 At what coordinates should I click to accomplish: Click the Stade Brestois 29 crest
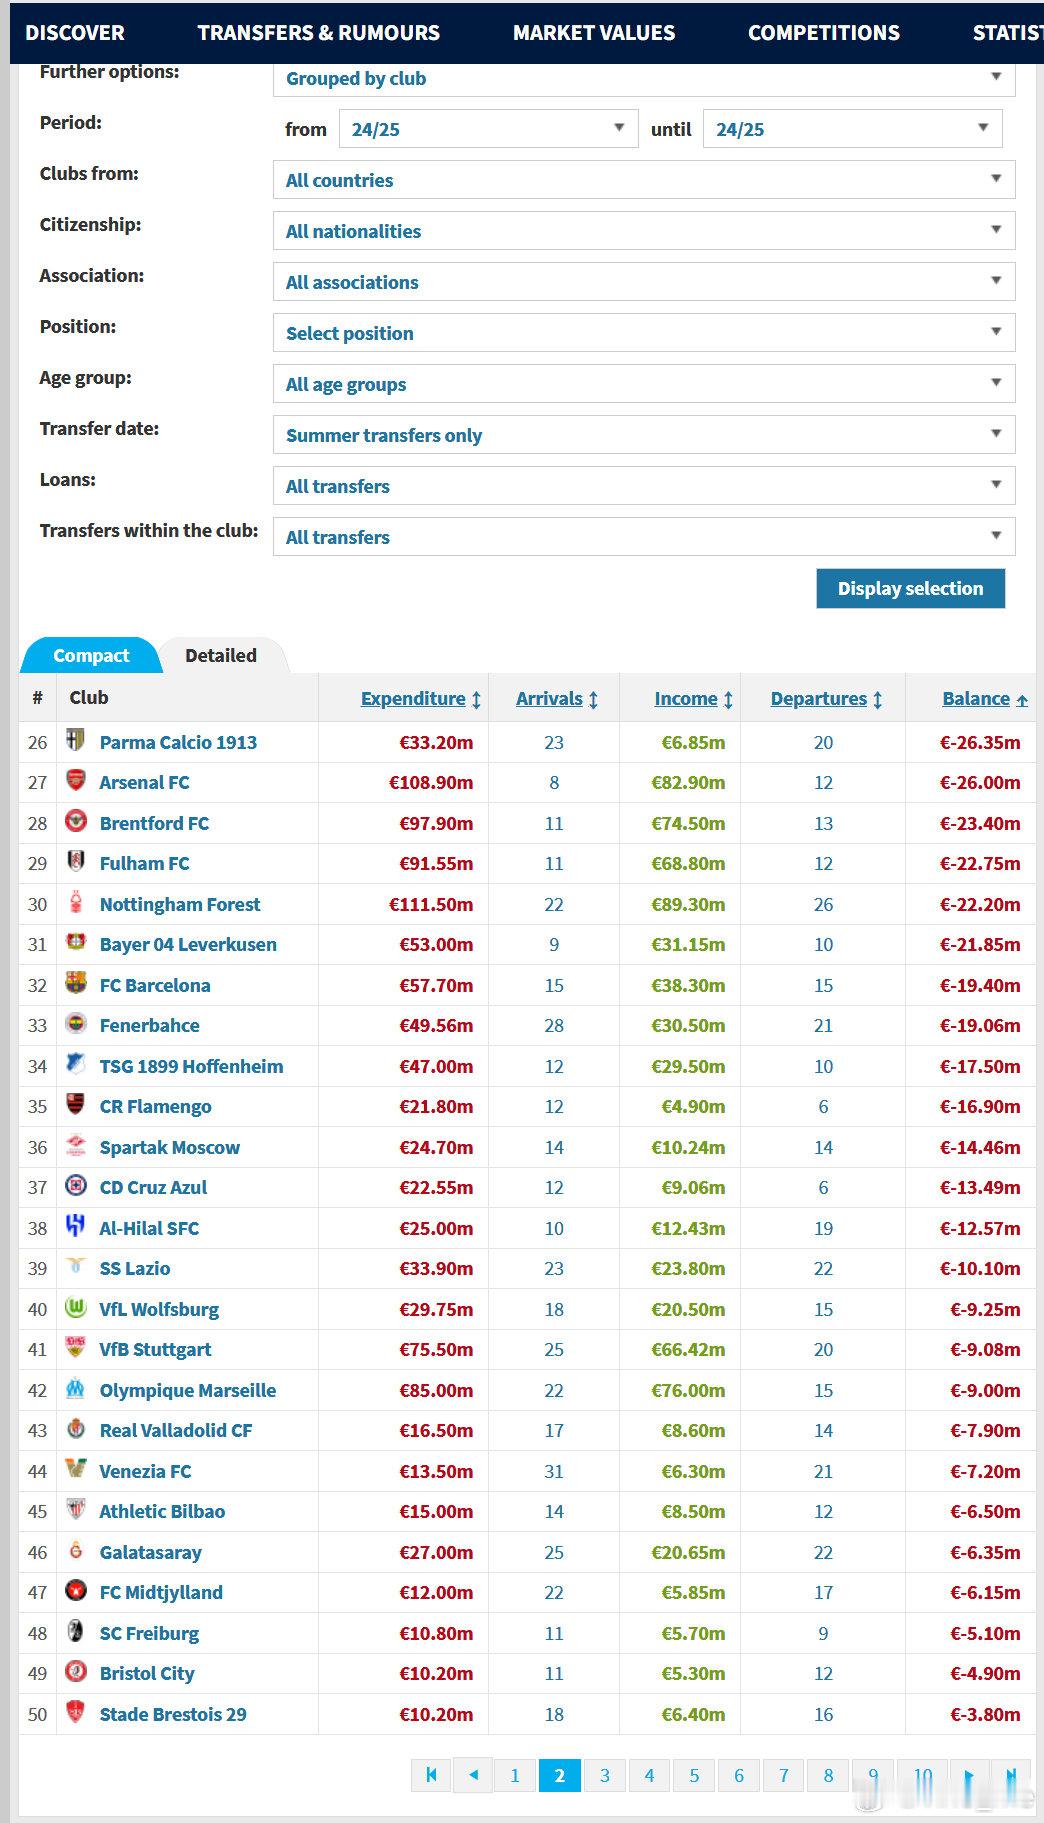tap(75, 1712)
